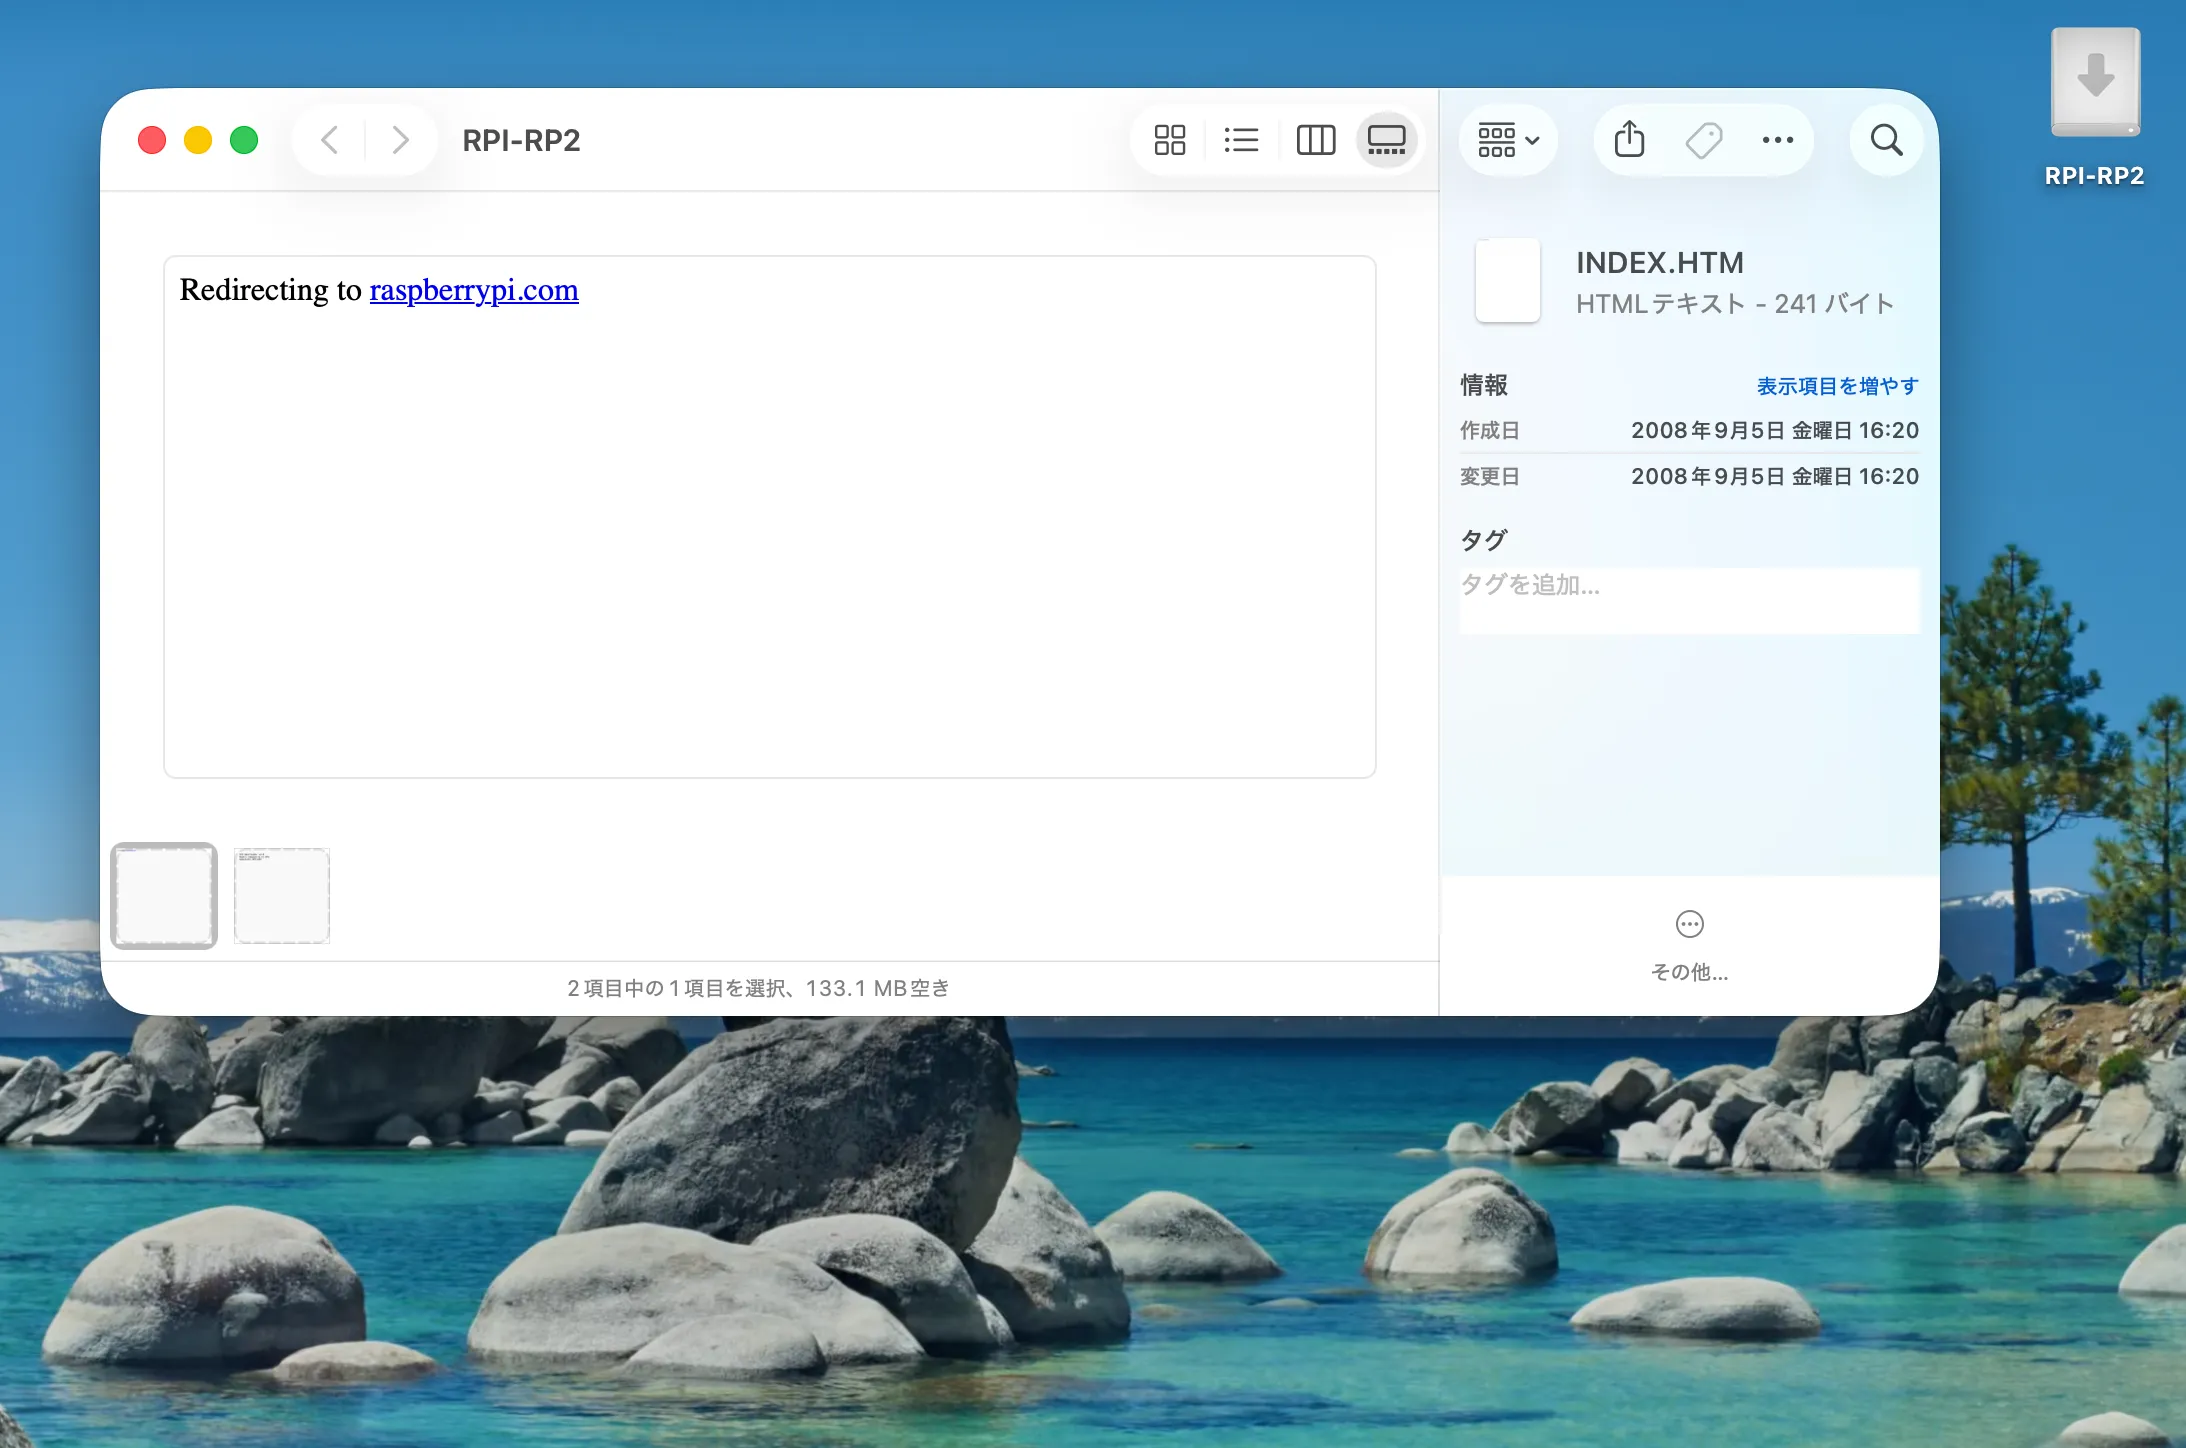Open the raspberrypi.com link

[474, 290]
